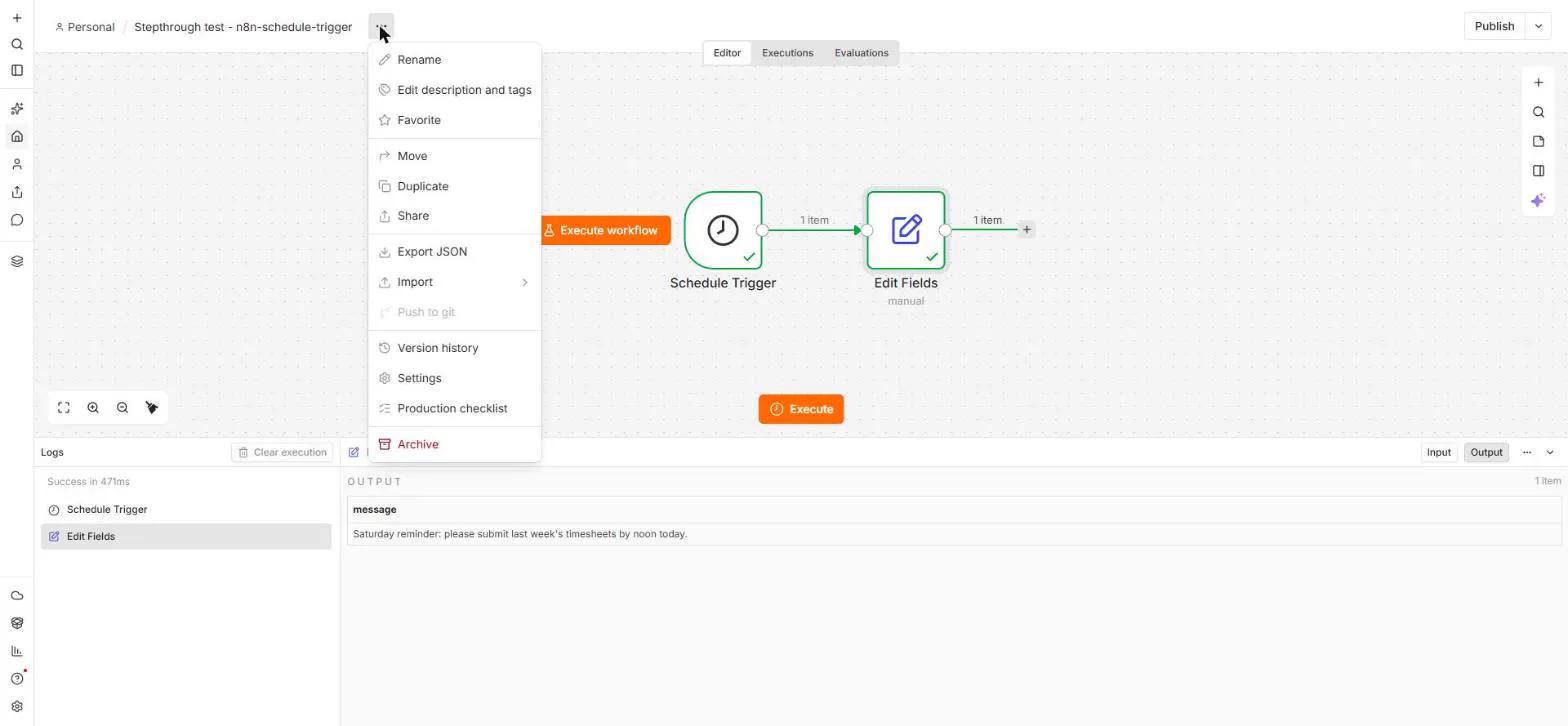Select the Edit Fields row in Logs
1568x726 pixels.
point(186,537)
